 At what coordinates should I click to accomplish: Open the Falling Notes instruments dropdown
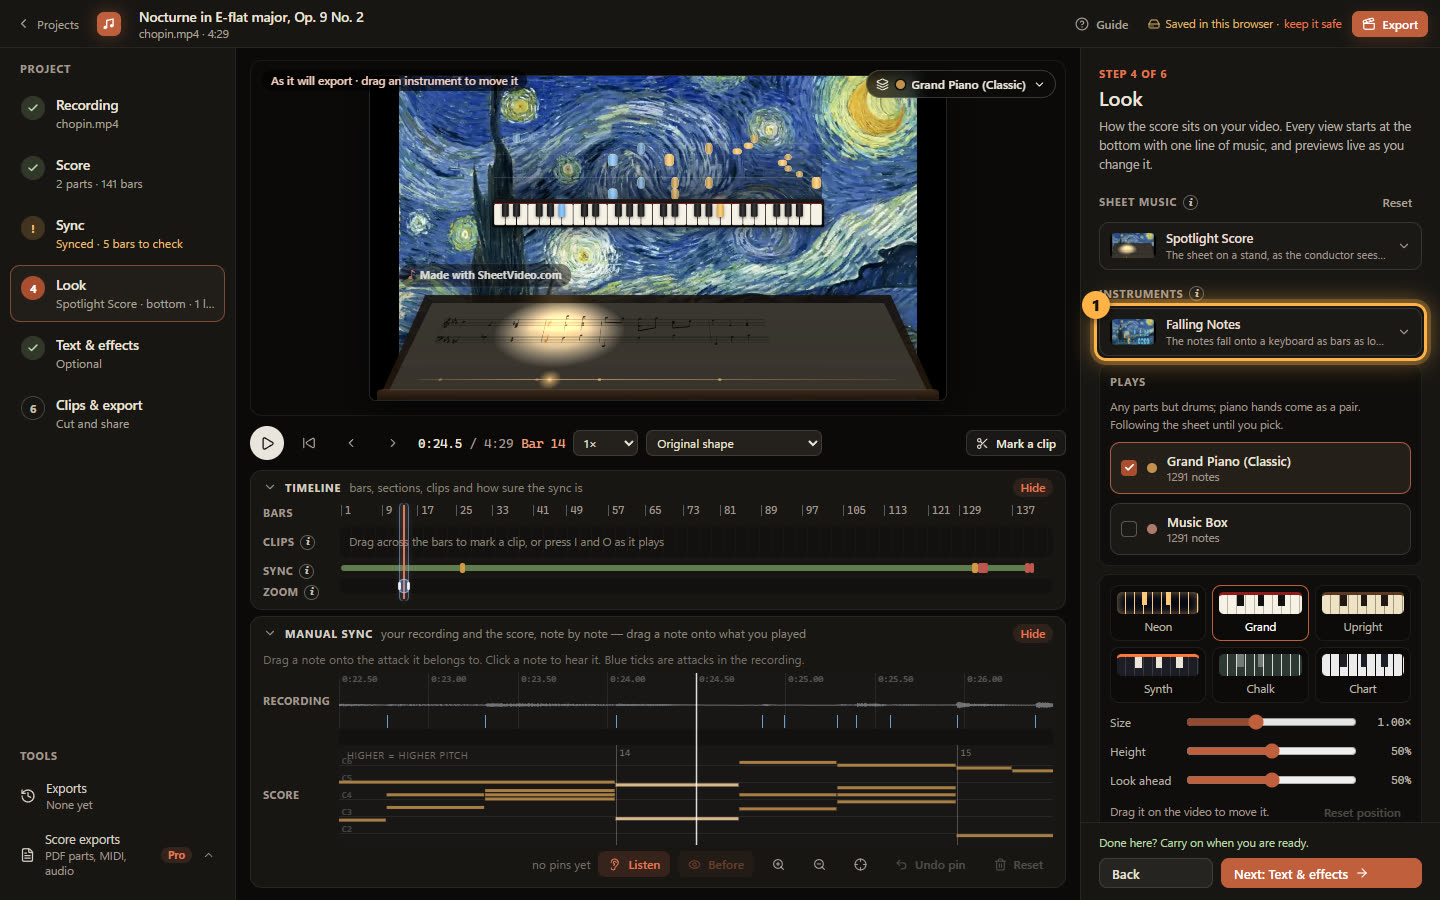(1260, 332)
